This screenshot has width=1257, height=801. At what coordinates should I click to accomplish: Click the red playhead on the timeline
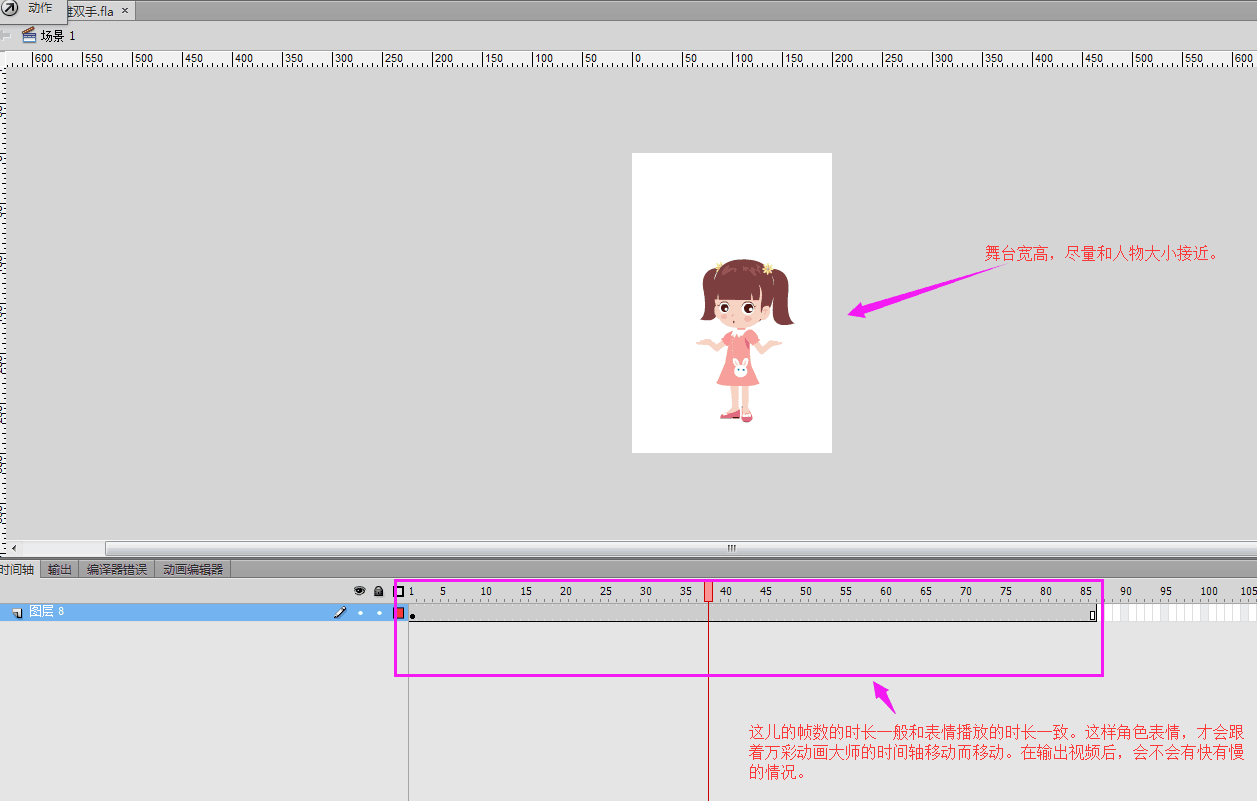(708, 591)
